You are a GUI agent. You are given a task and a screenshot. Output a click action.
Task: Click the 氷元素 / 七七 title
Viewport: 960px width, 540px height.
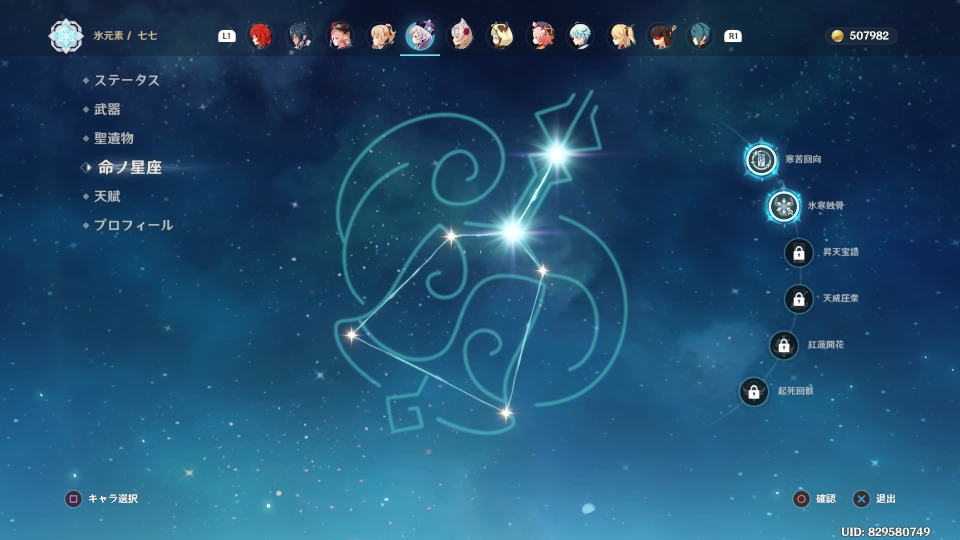[x=126, y=36]
